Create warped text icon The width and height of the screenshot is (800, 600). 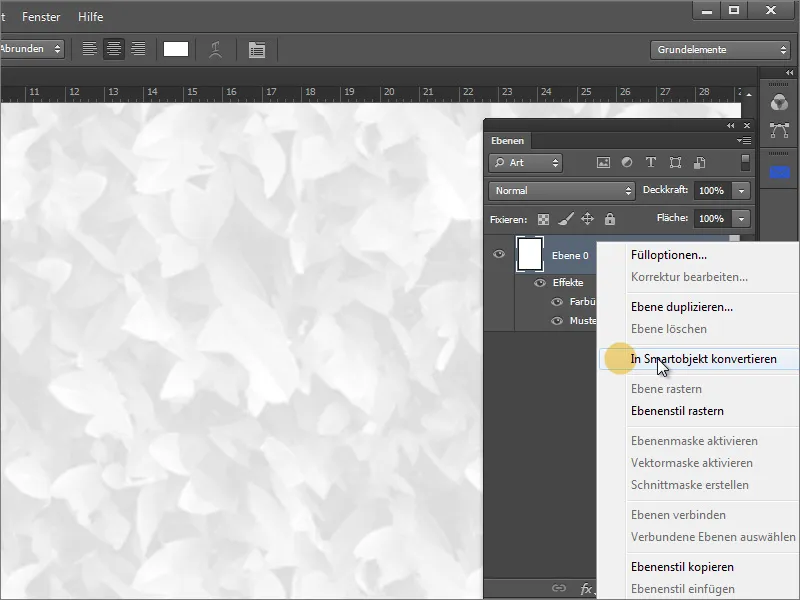click(x=215, y=49)
